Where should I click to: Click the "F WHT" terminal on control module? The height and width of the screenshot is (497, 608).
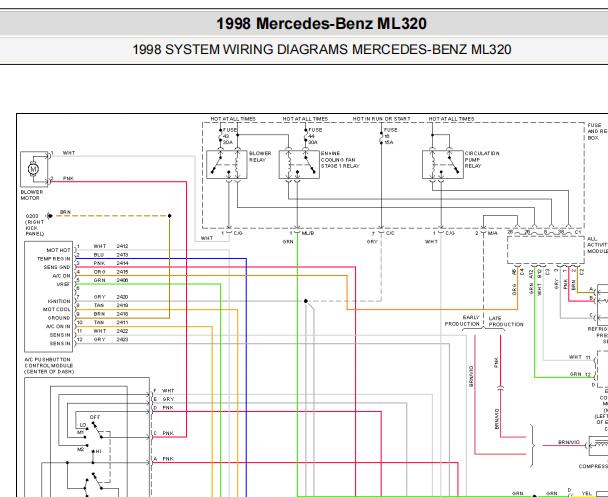pyautogui.click(x=164, y=391)
